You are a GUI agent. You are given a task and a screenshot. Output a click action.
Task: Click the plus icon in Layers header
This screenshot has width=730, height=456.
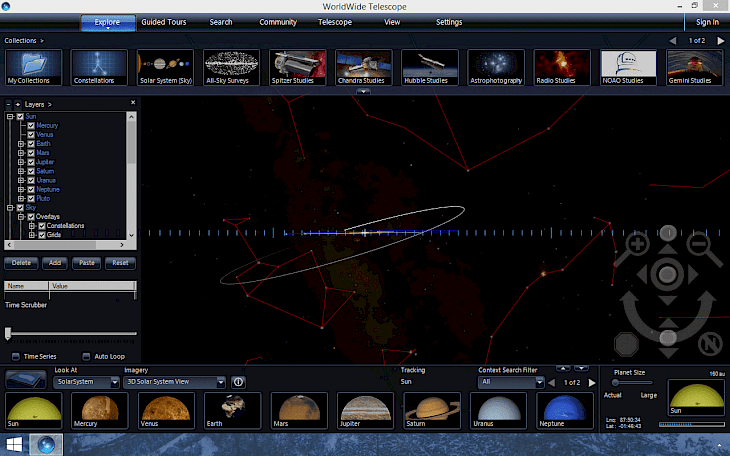tap(18, 104)
